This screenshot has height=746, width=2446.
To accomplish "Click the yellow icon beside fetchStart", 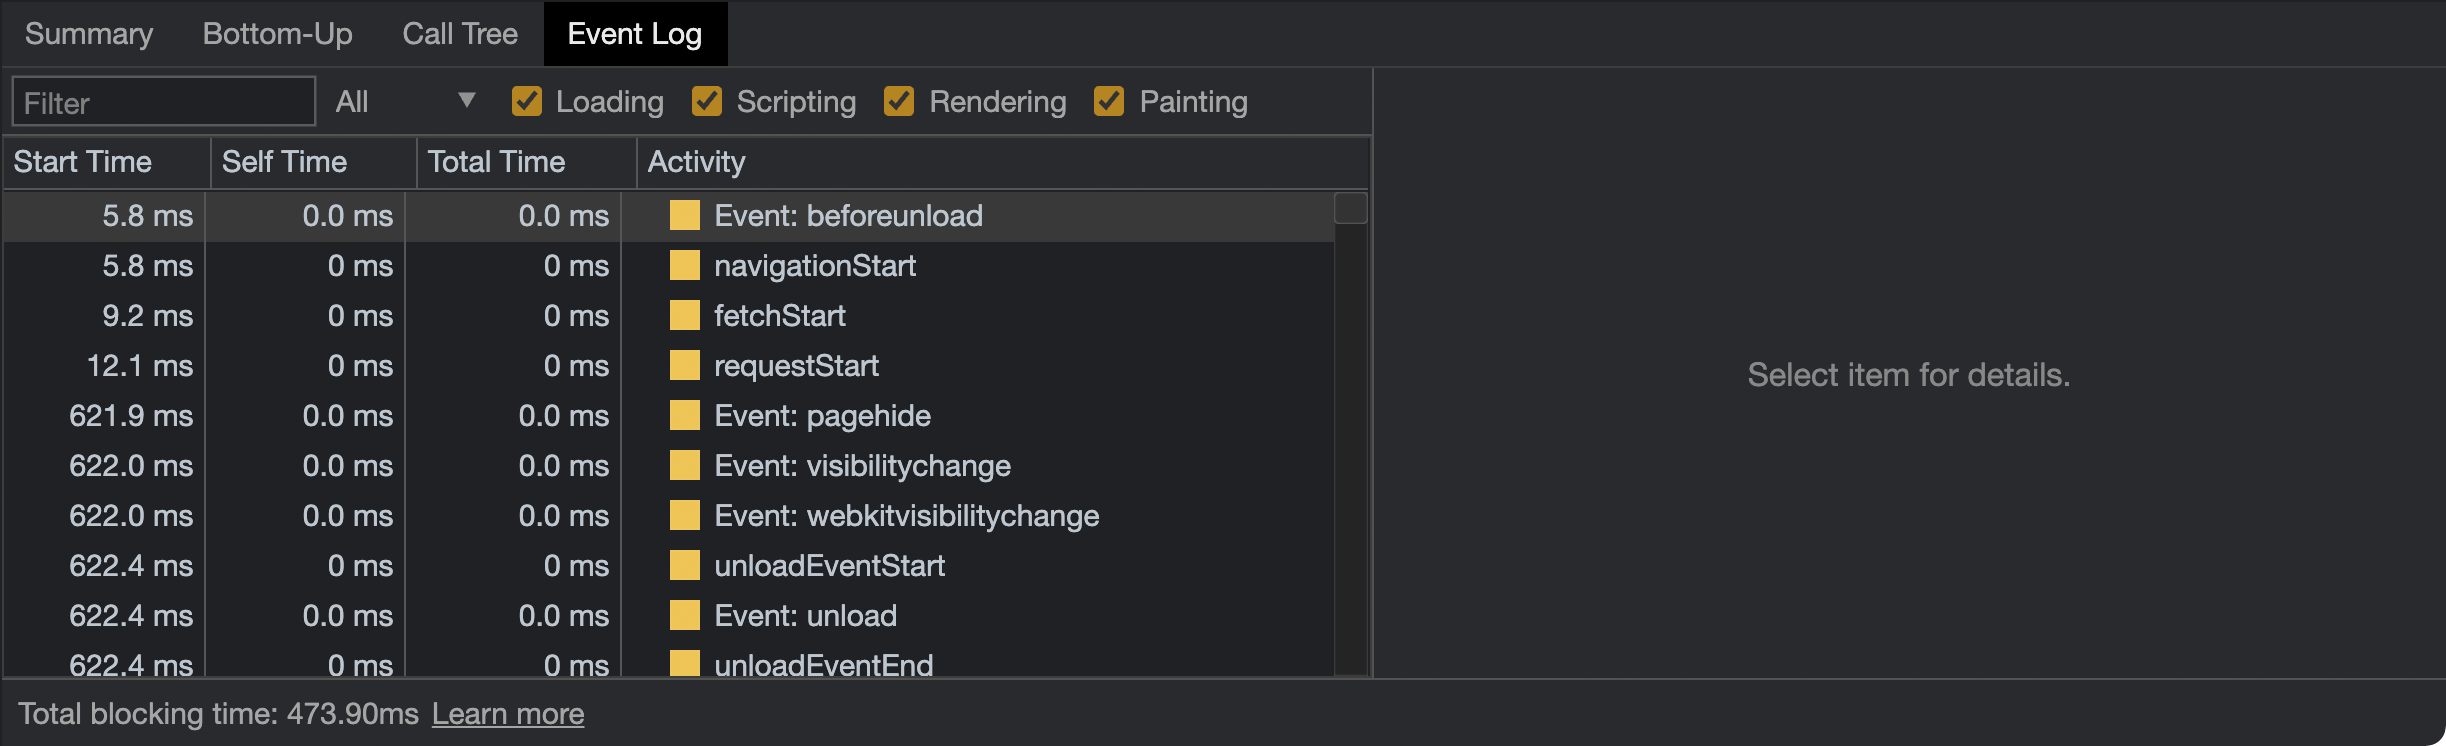I will 684,316.
